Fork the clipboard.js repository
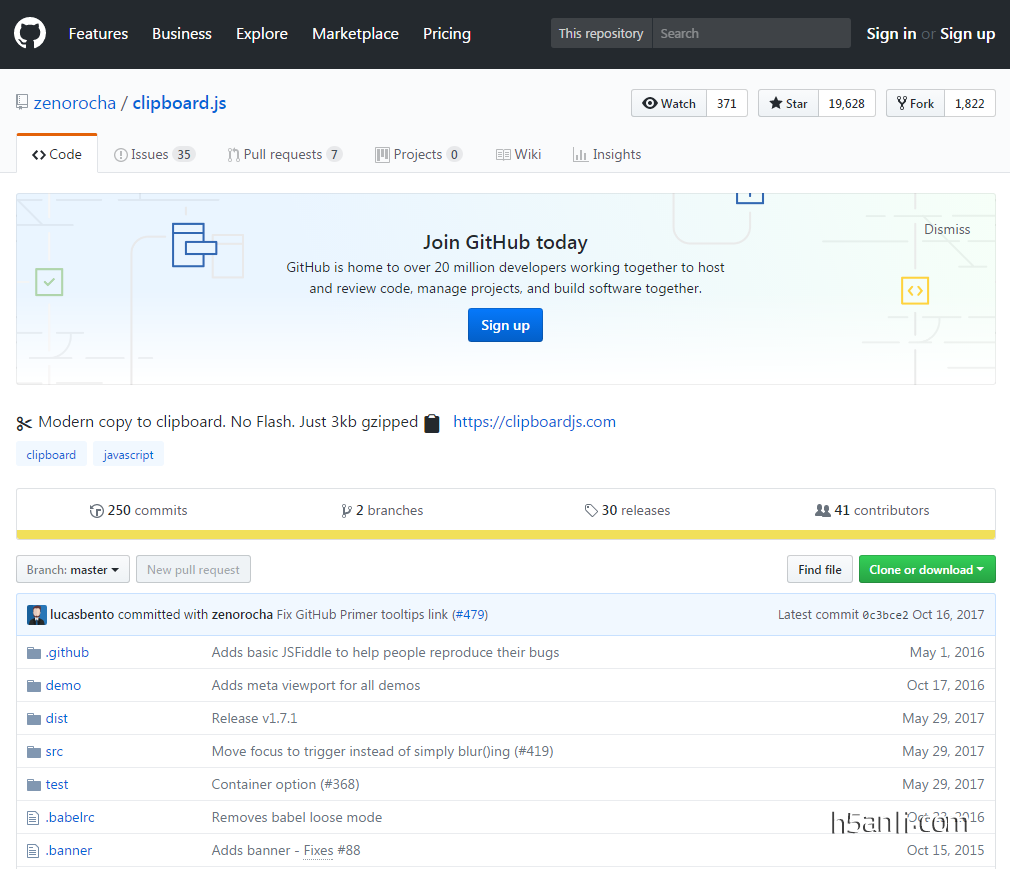Screen dimensions: 1010x869 point(915,103)
